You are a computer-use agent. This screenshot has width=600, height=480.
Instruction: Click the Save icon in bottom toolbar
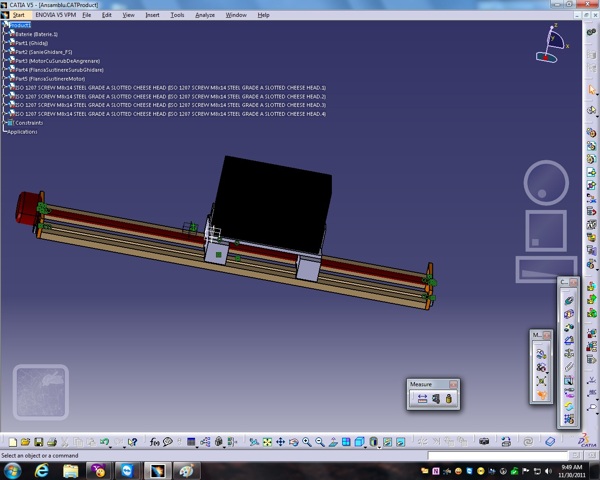38,442
